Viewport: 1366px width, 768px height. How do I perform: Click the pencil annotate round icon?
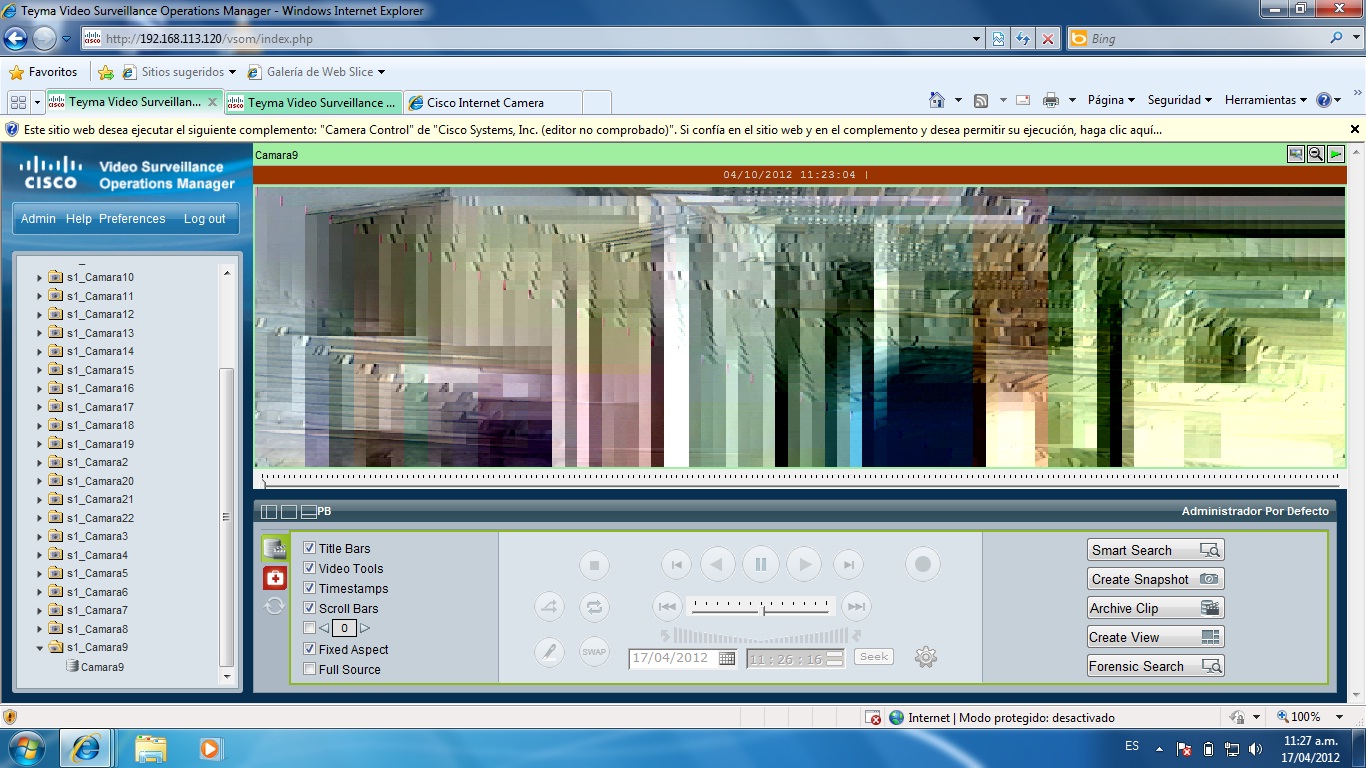tap(549, 652)
